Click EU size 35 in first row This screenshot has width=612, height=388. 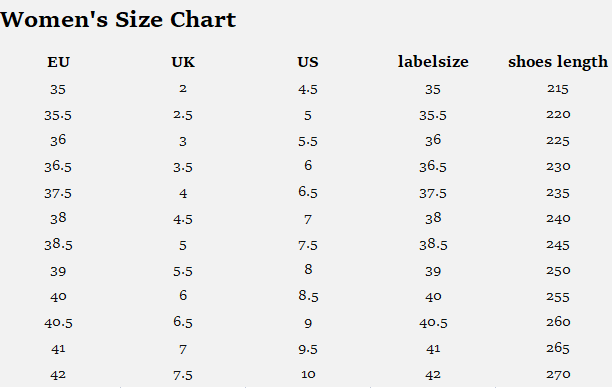pyautogui.click(x=58, y=89)
